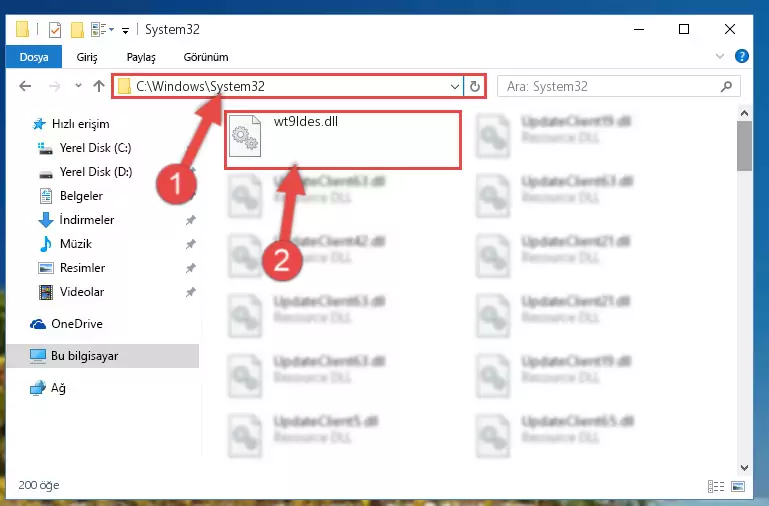Open the recent locations dropdown arrow
Image resolution: width=769 pixels, height=506 pixels.
point(78,86)
